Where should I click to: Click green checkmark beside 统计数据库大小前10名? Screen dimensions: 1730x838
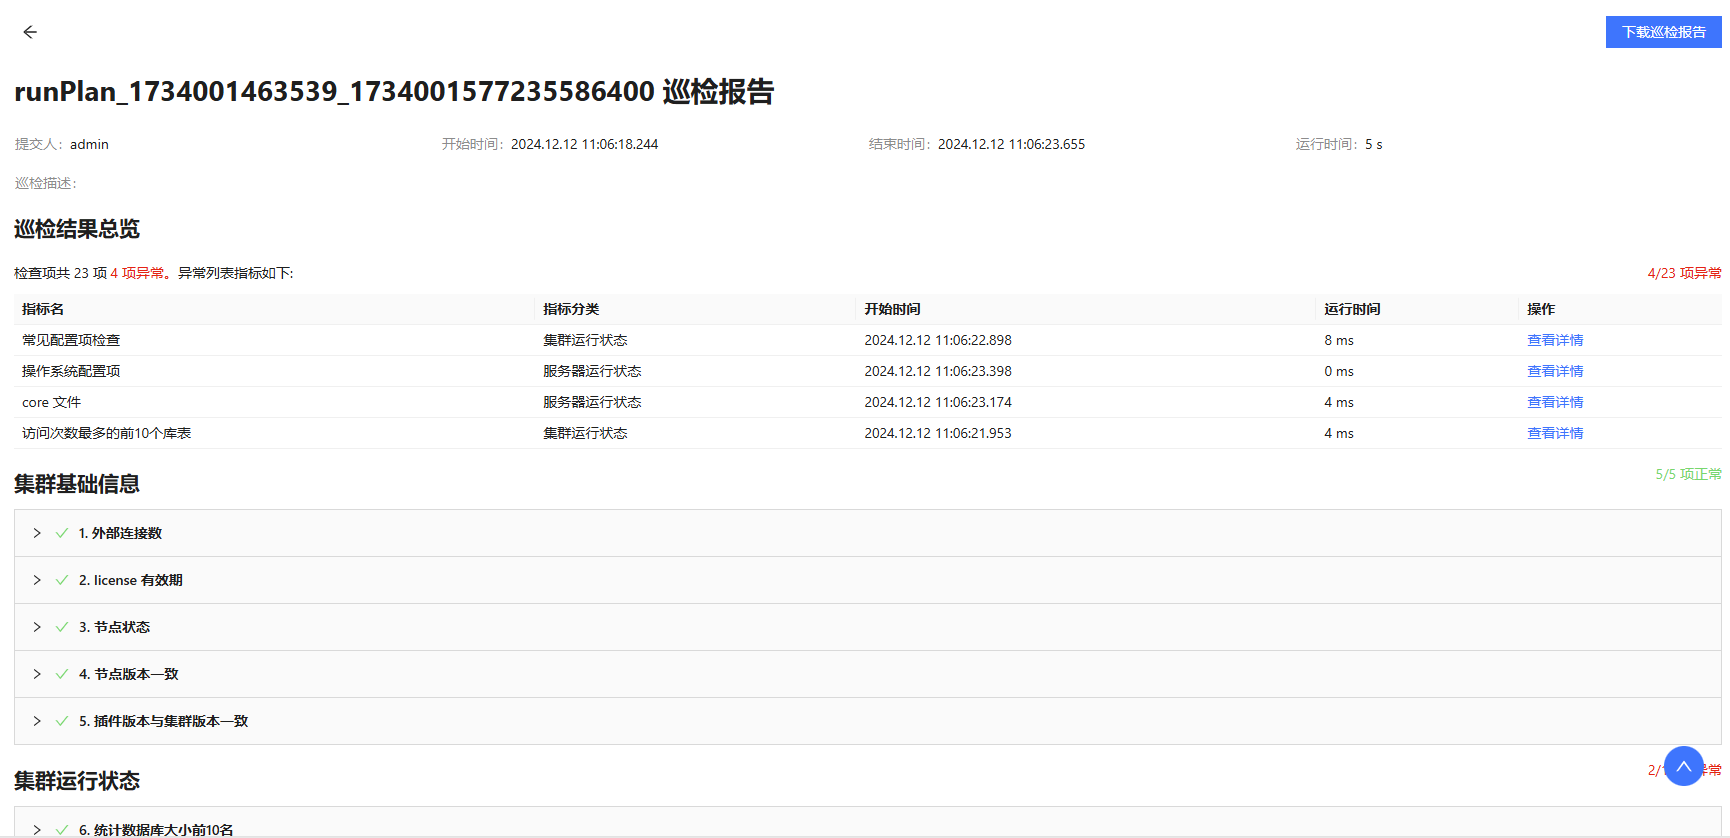click(62, 829)
